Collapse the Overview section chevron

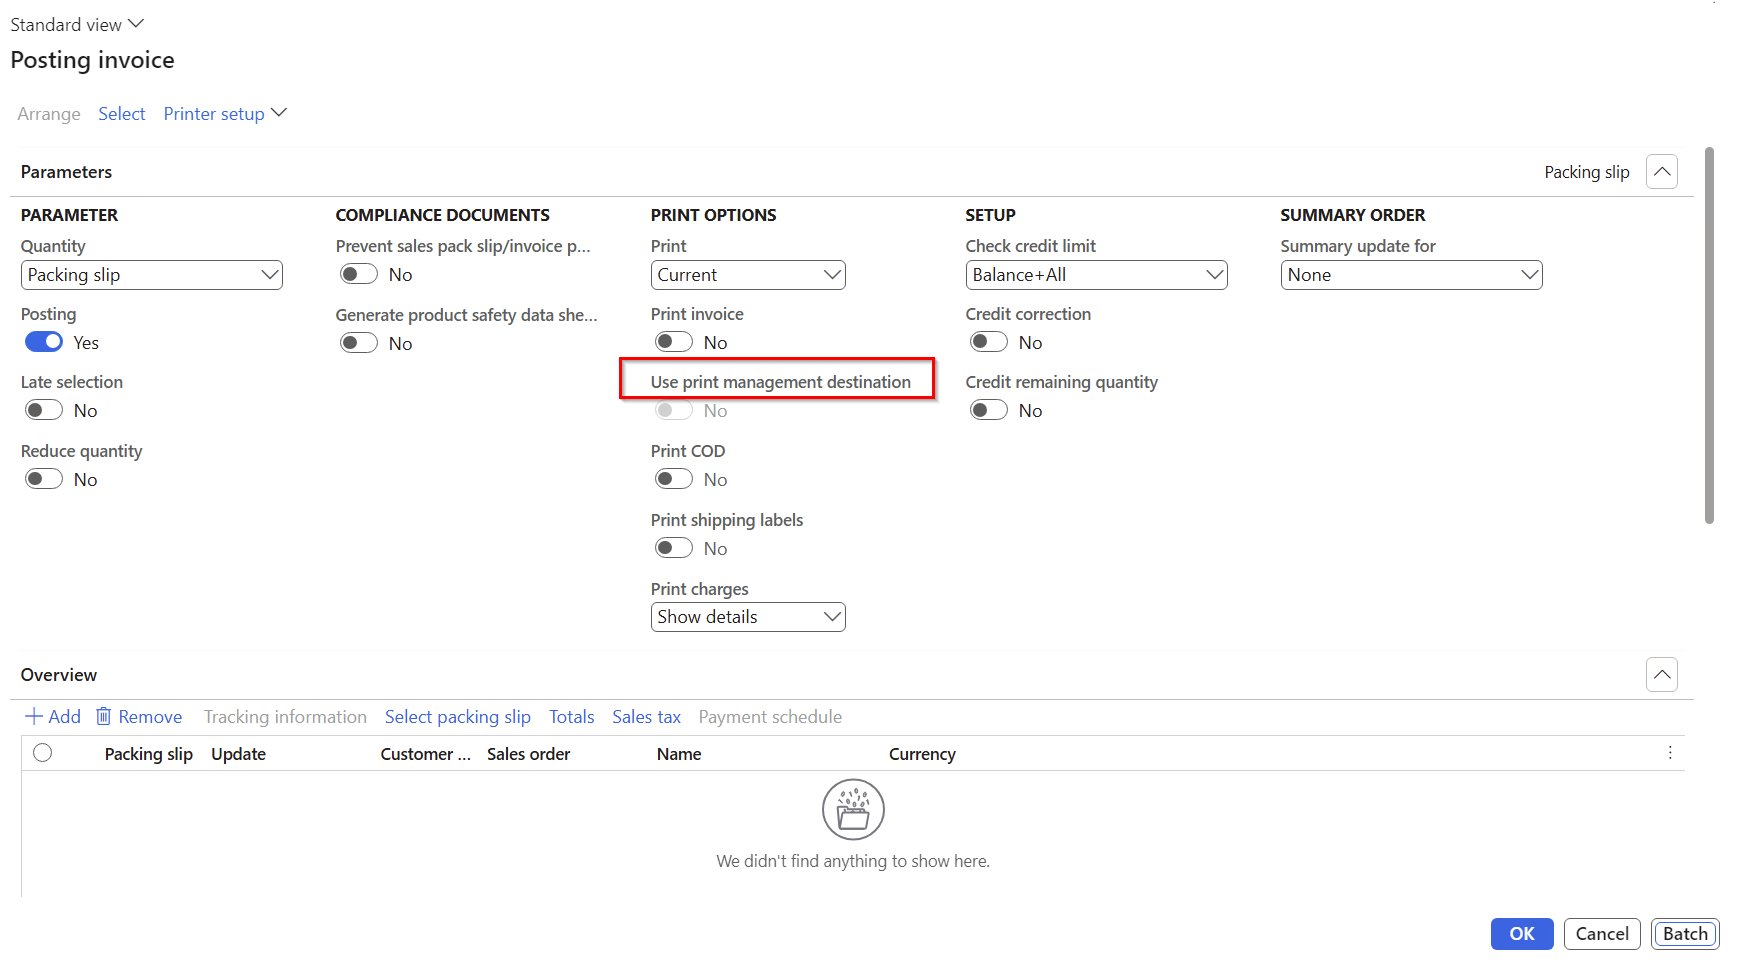coord(1661,675)
